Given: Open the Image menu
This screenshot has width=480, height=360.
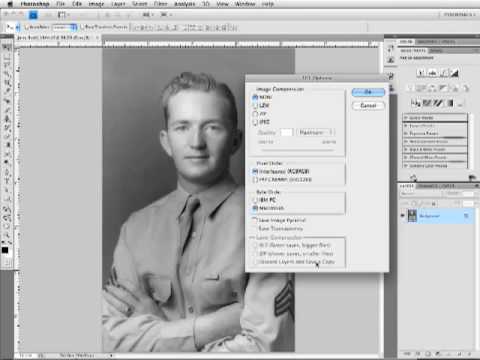Looking at the screenshot, I should [x=96, y=4].
